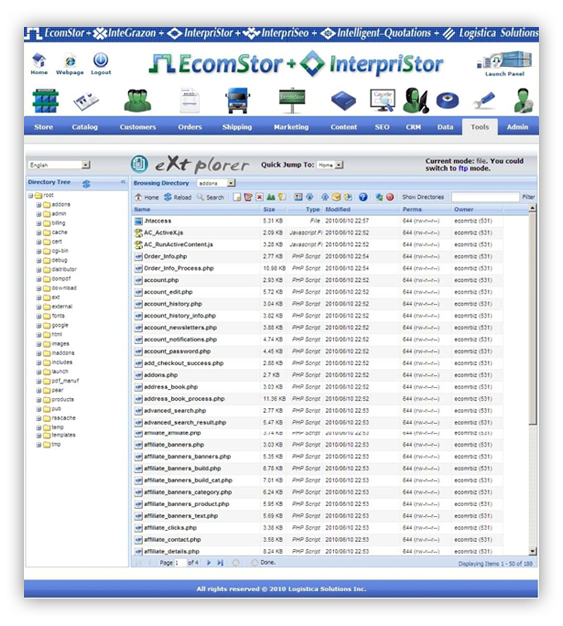The width and height of the screenshot is (563, 626).
Task: Click the pagination refresh icon
Action: 236,563
